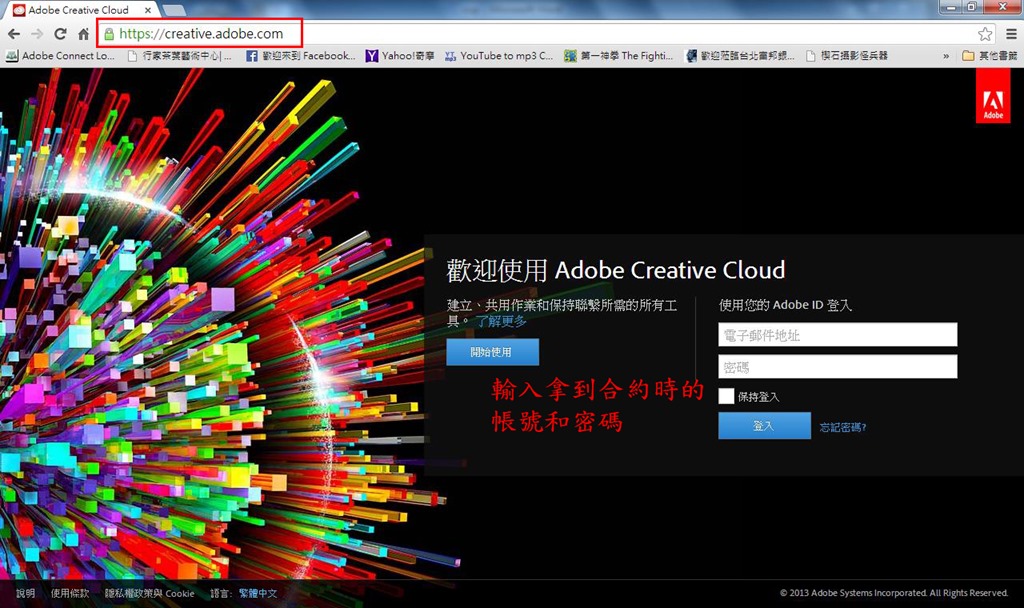Open the 忘記密碼? link
Viewport: 1024px width, 608px height.
coord(842,427)
